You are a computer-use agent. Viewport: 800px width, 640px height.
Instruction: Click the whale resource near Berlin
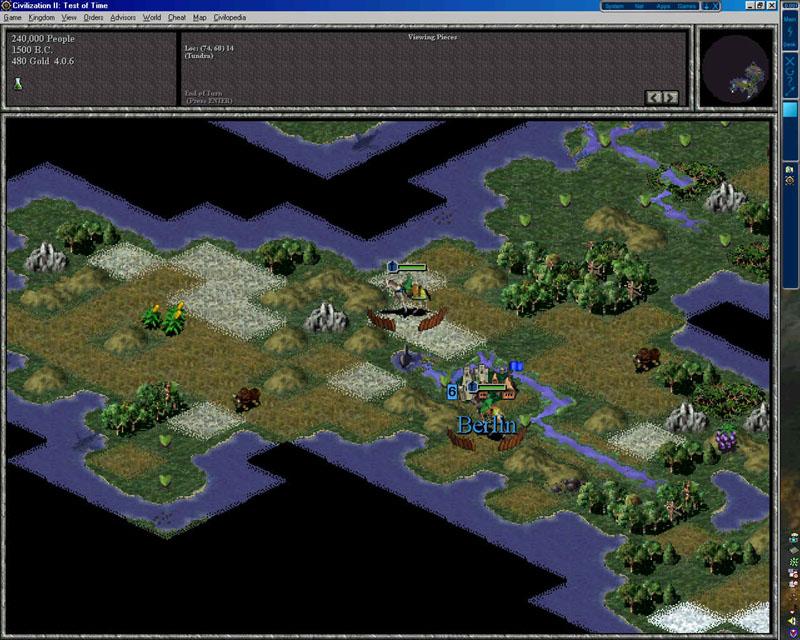(407, 357)
